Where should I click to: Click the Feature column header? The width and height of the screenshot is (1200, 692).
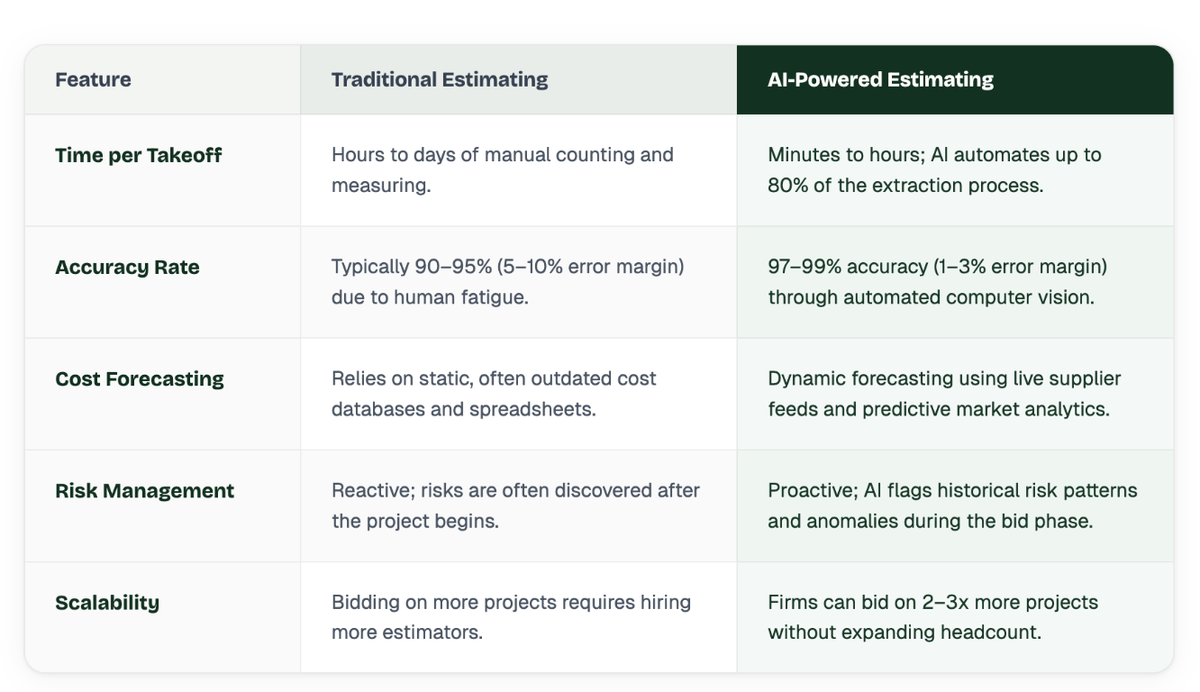point(93,79)
